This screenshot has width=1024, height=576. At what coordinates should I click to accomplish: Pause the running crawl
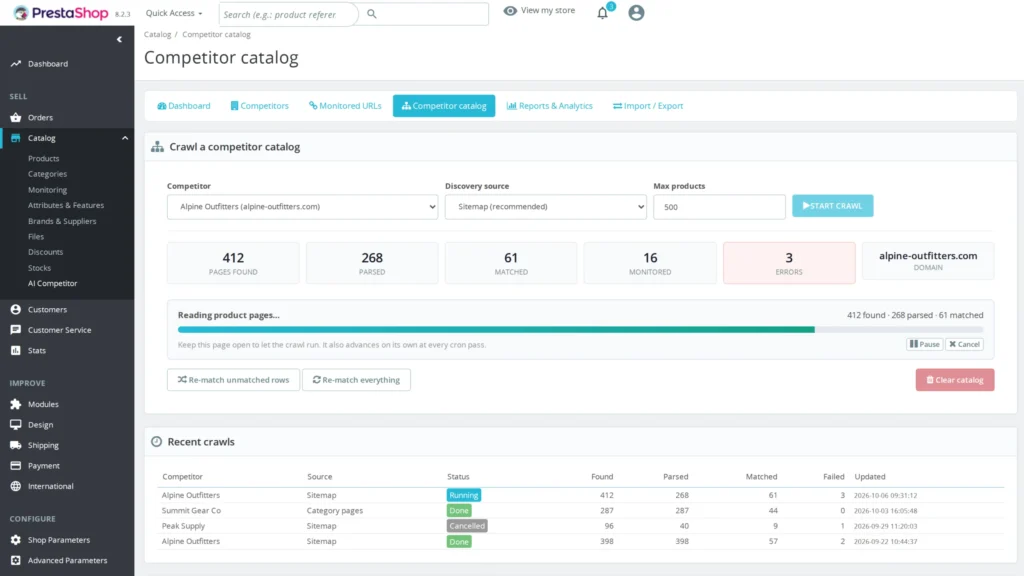[x=925, y=344]
